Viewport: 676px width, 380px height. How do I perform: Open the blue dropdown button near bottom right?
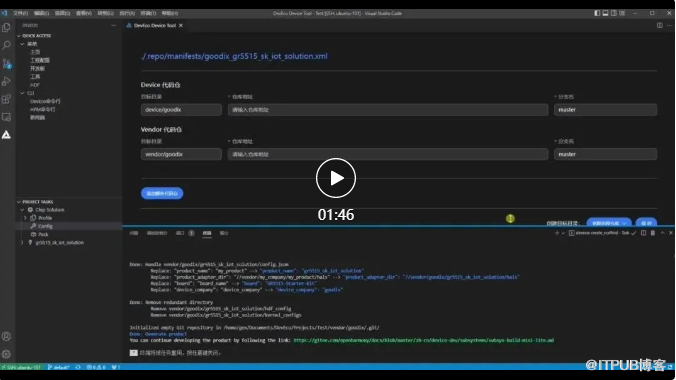609,223
